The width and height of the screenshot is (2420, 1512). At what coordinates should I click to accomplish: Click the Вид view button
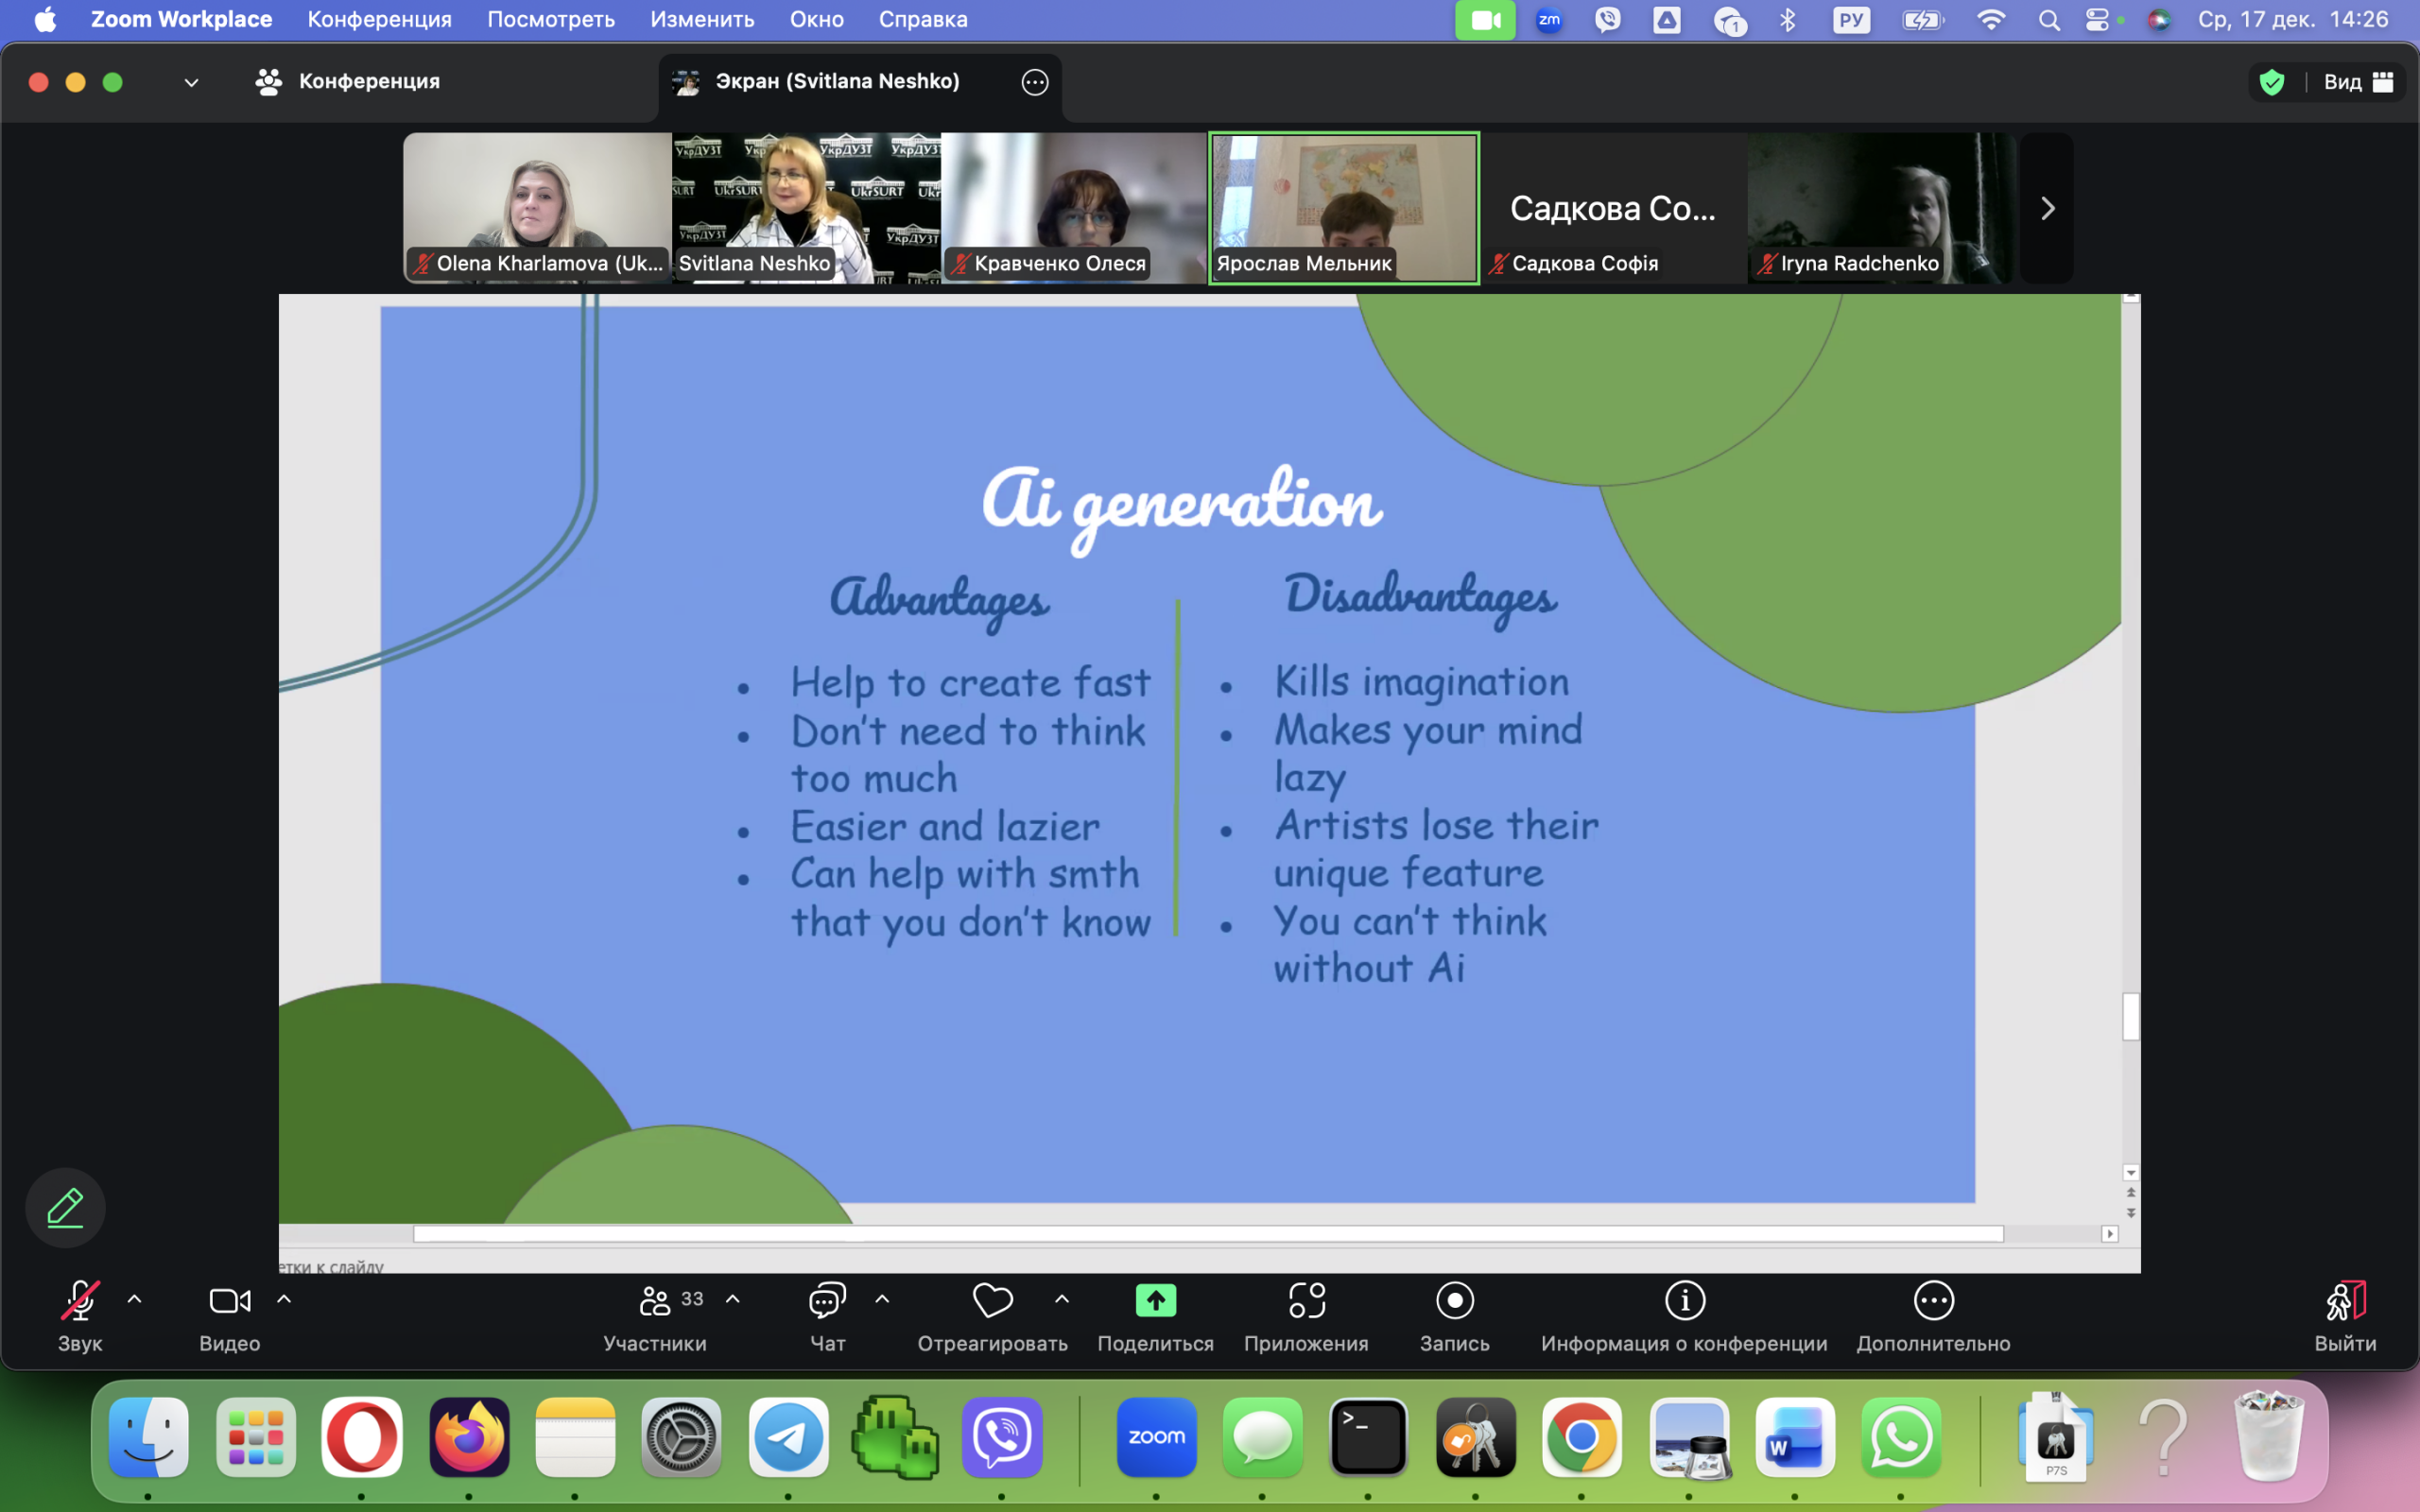2357,82
